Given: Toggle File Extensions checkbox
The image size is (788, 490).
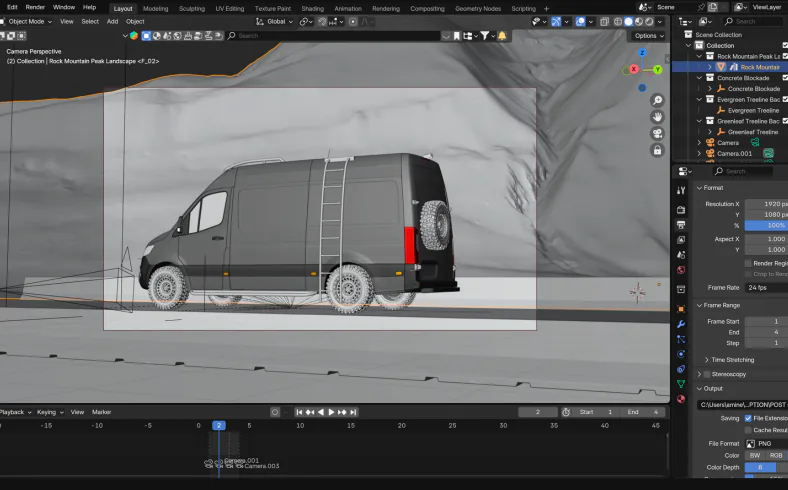Looking at the screenshot, I should [748, 418].
